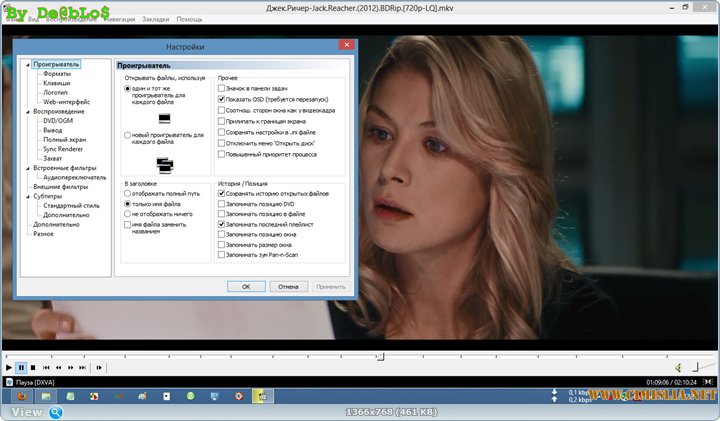
Task: Click the 'Отмена' button
Action: [x=288, y=286]
